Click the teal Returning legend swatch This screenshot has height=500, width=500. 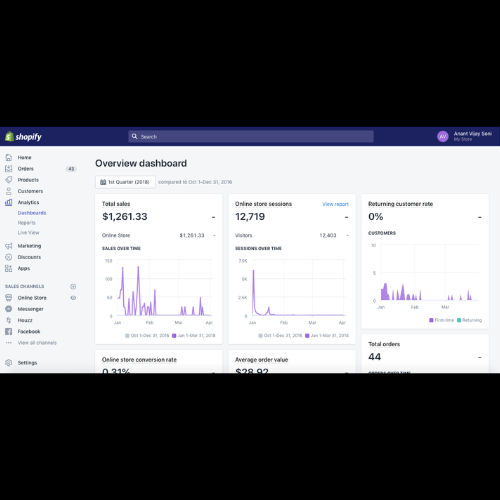point(459,320)
